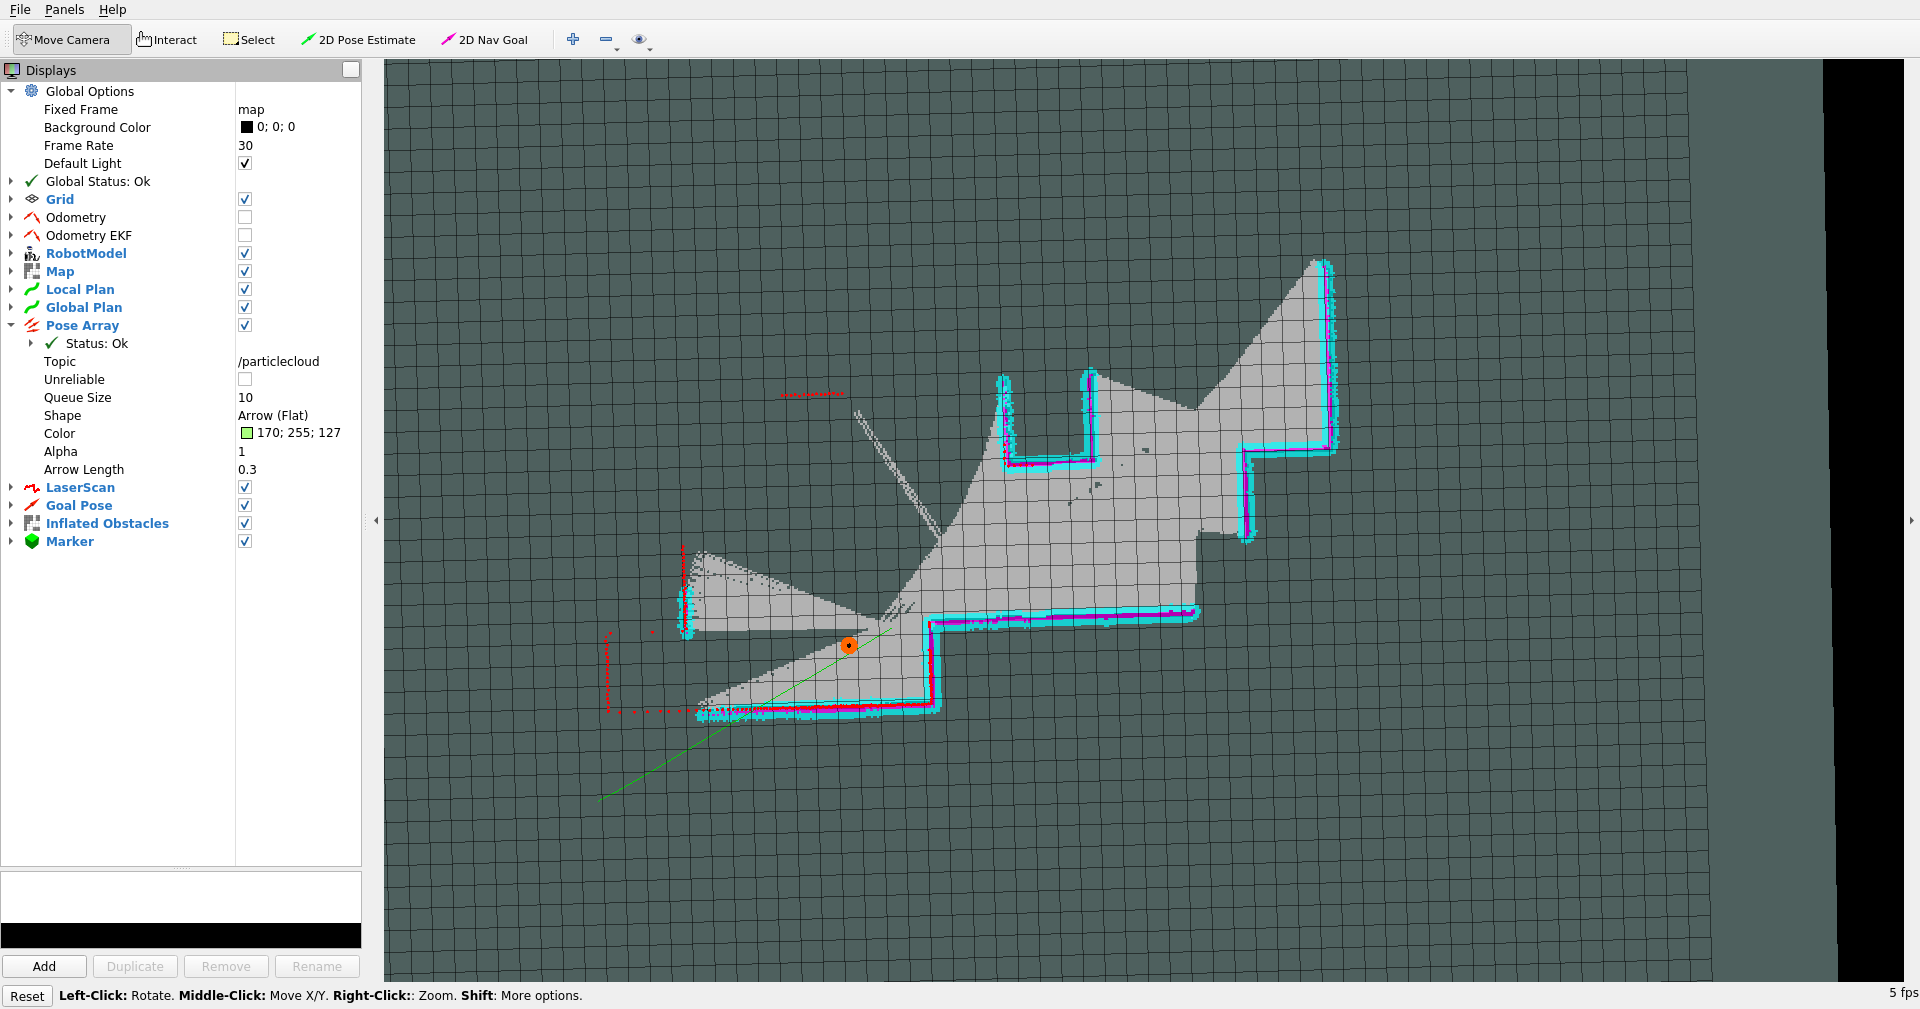Pick the 2D Nav Goal tool

tap(484, 40)
